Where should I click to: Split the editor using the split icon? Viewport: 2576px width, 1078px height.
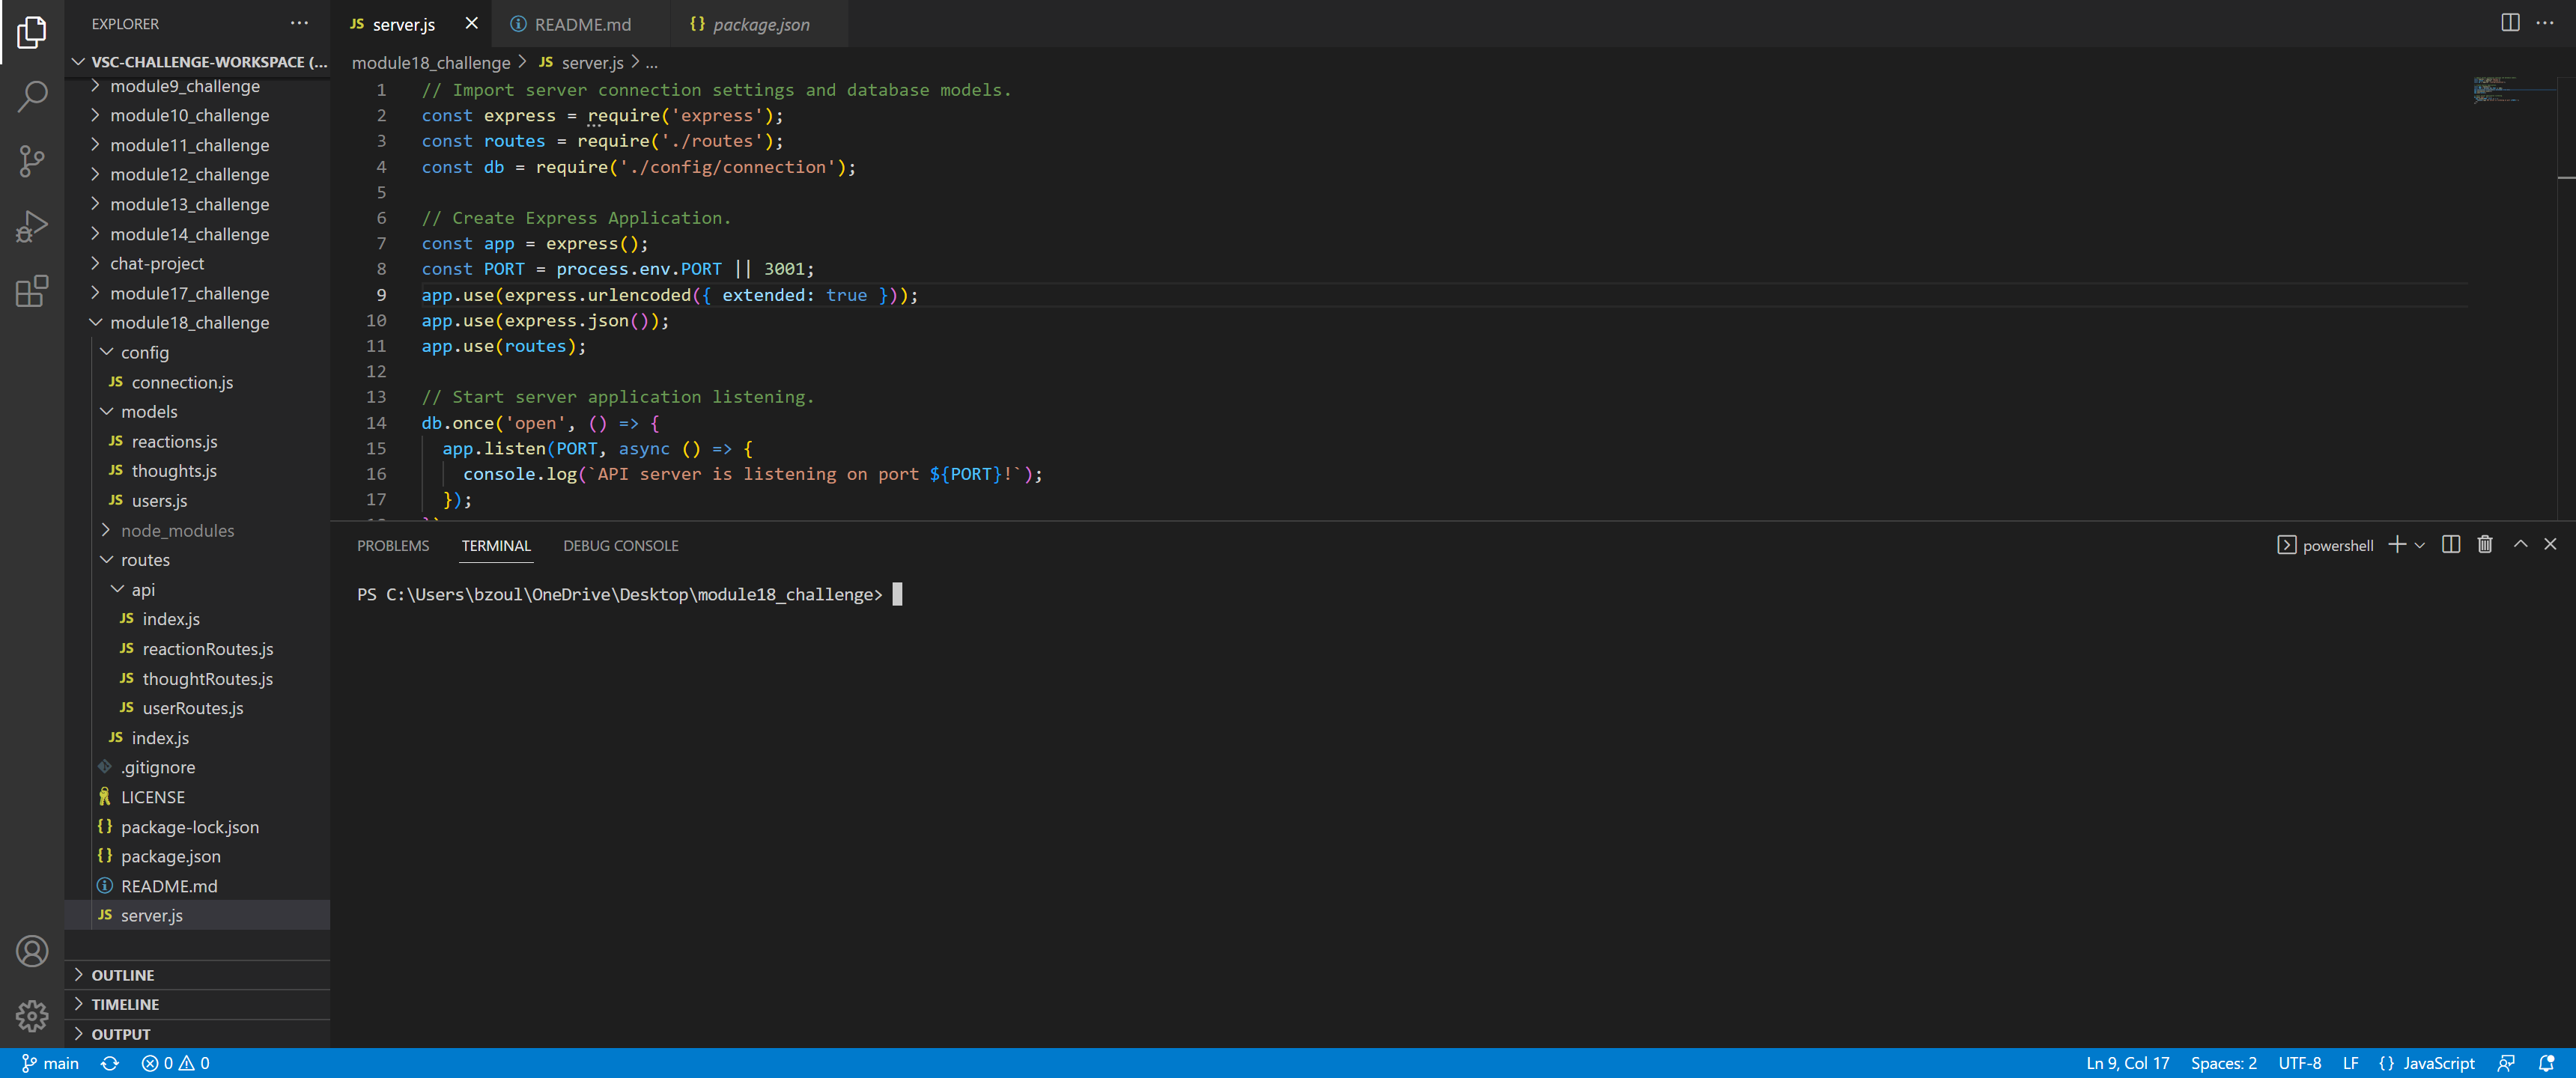2510,22
